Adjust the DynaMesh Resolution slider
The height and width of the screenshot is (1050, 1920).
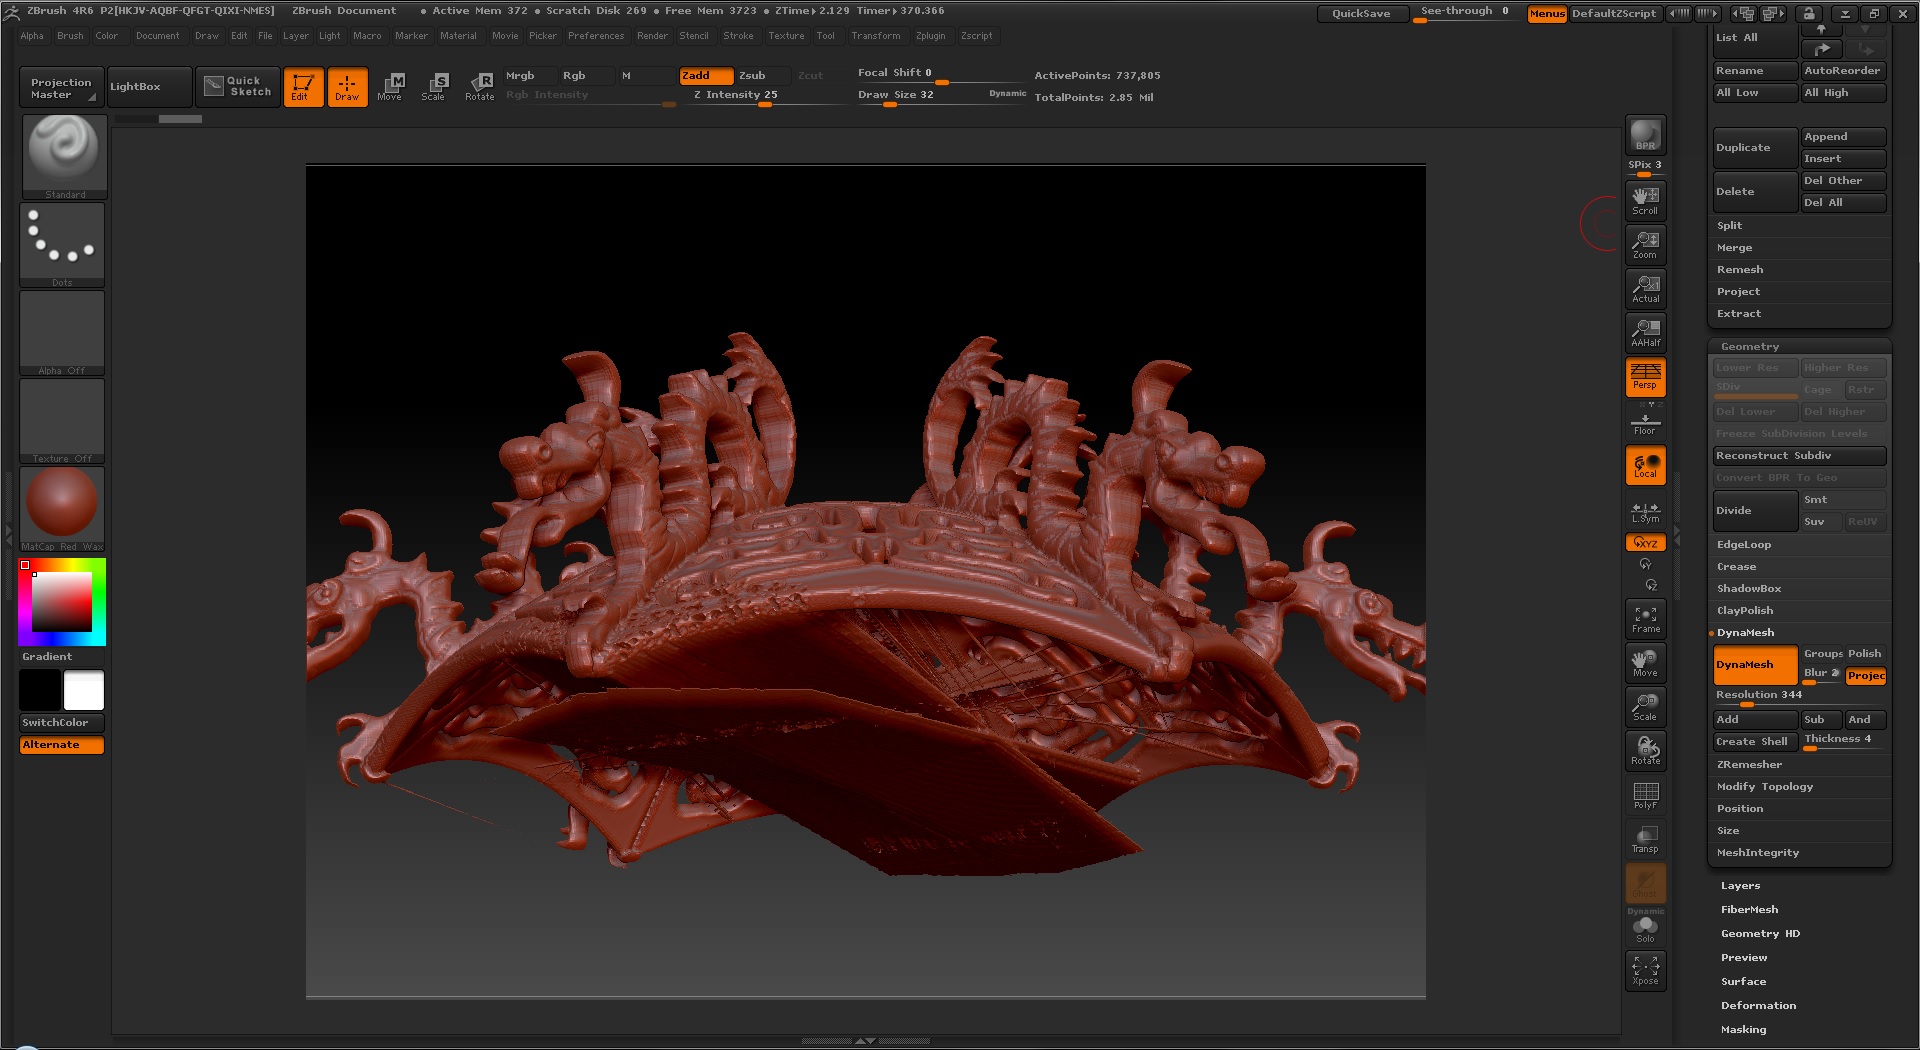pyautogui.click(x=1799, y=696)
